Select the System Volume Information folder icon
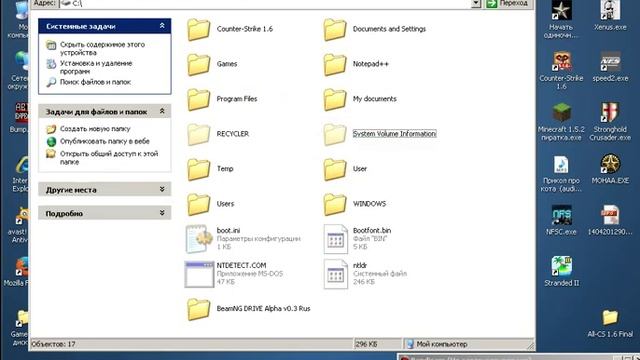The image size is (640, 360). click(x=335, y=134)
